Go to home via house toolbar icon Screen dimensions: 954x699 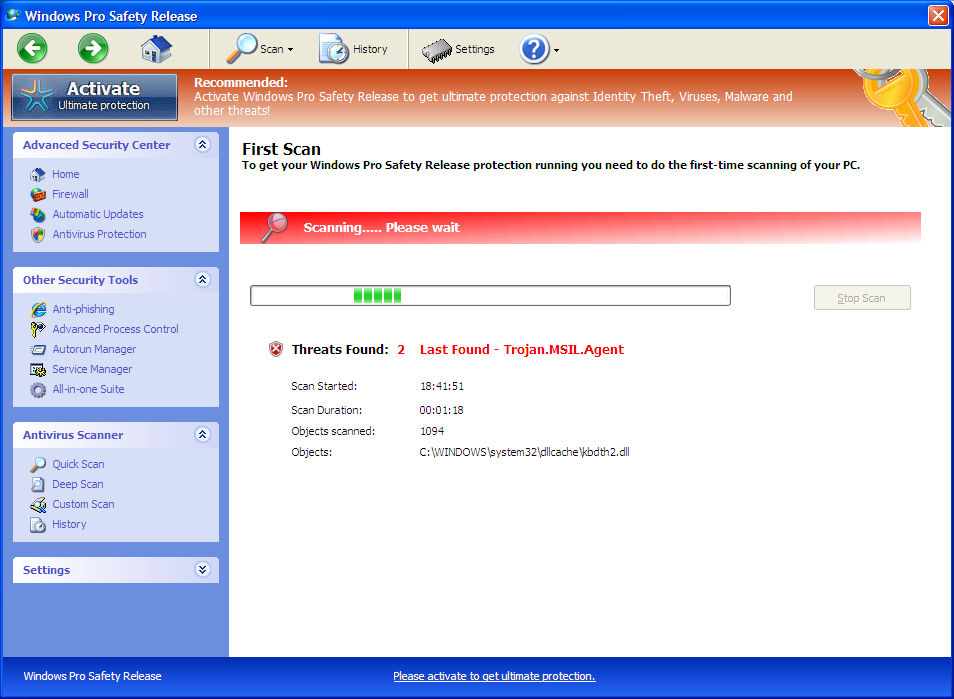tap(156, 49)
